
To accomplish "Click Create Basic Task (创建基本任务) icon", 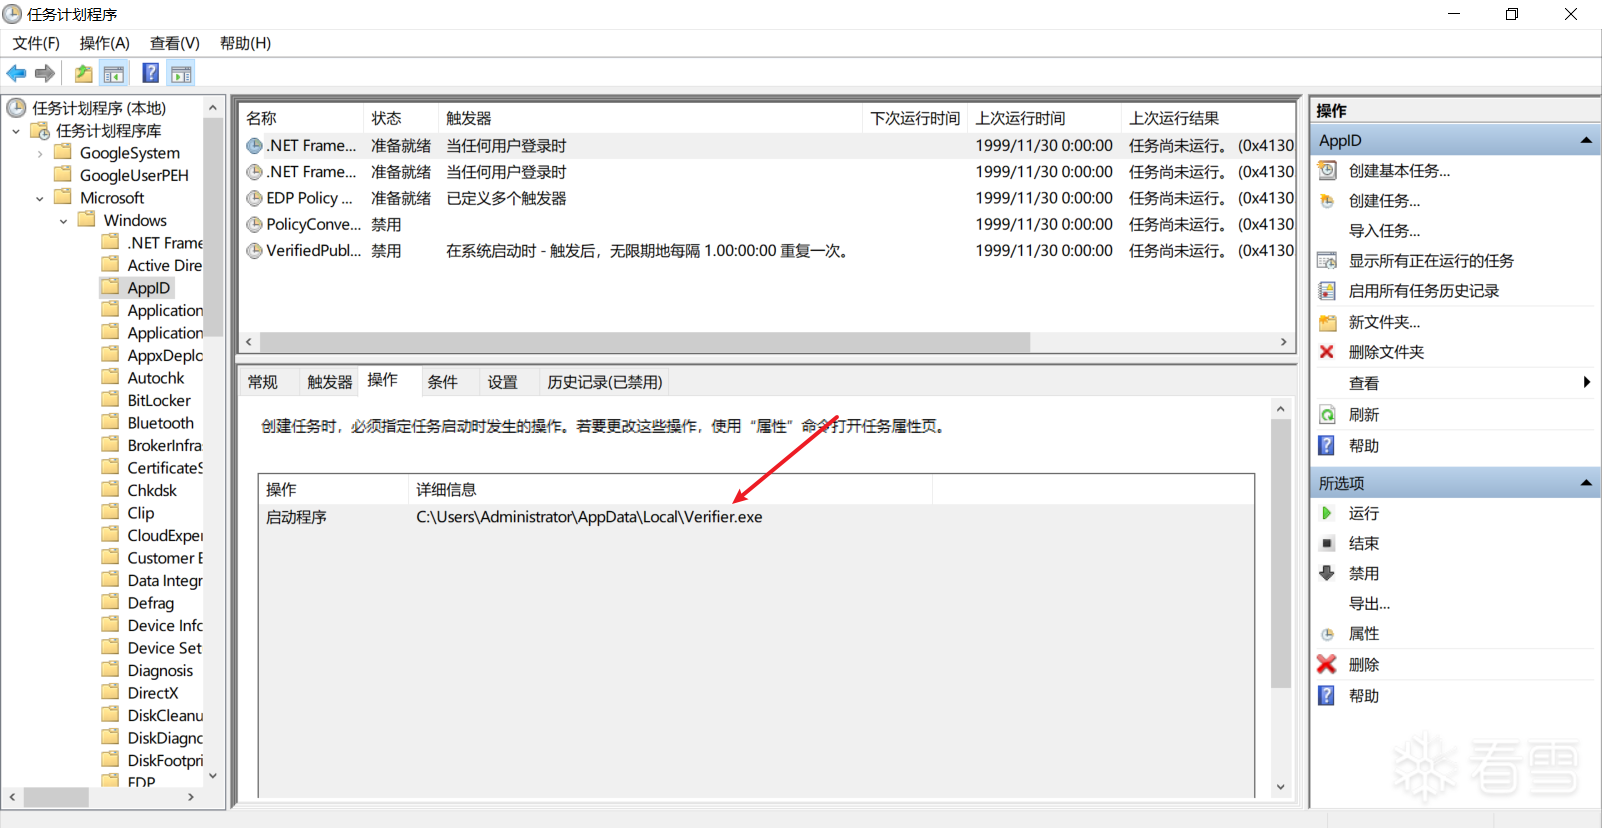I will click(1327, 170).
